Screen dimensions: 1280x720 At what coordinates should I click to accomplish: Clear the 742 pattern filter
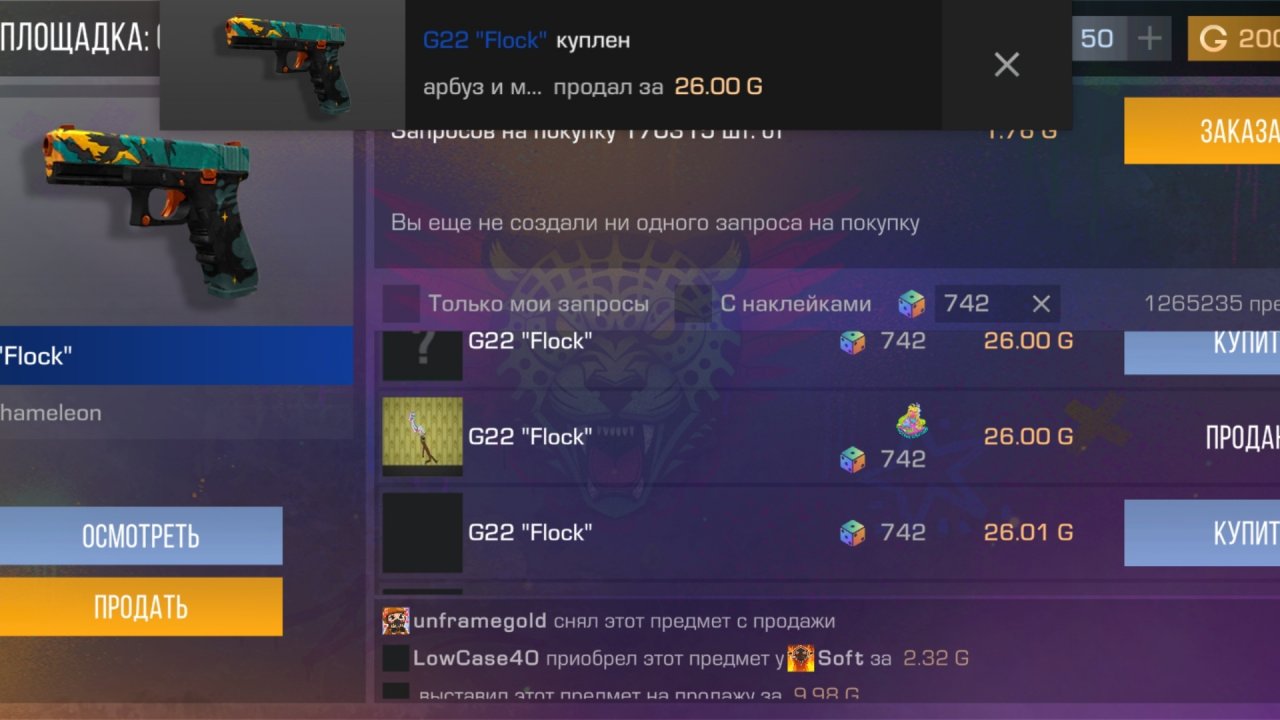coord(1041,304)
